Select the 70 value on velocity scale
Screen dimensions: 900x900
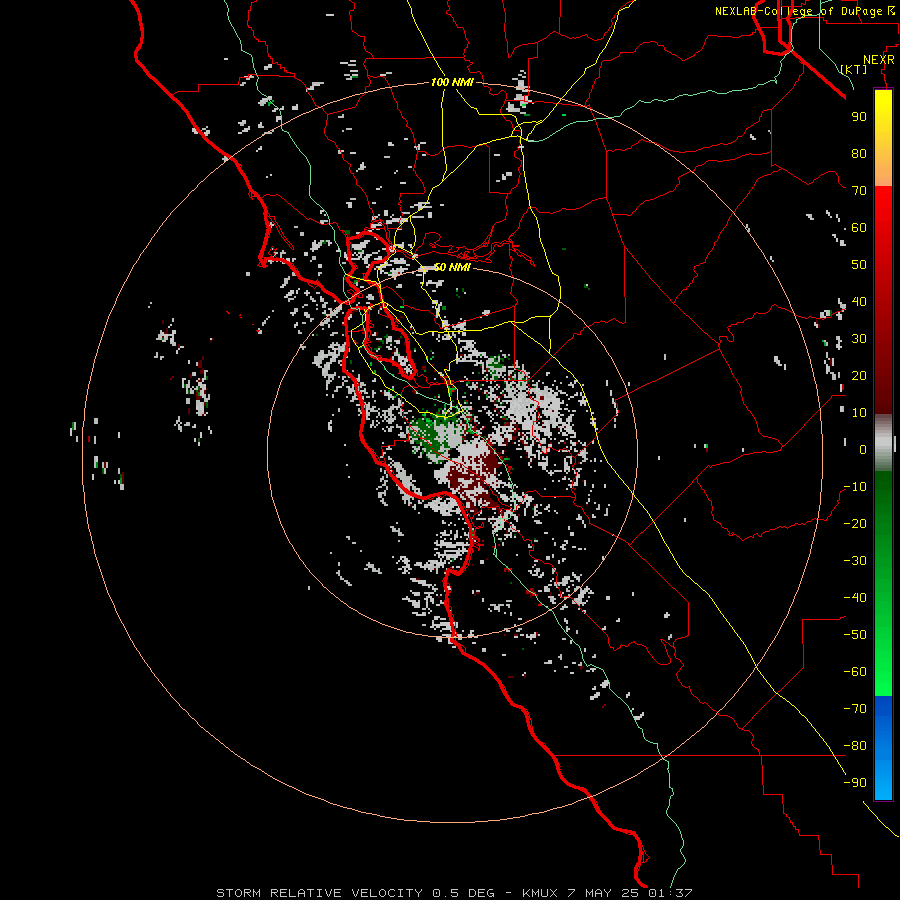[859, 191]
